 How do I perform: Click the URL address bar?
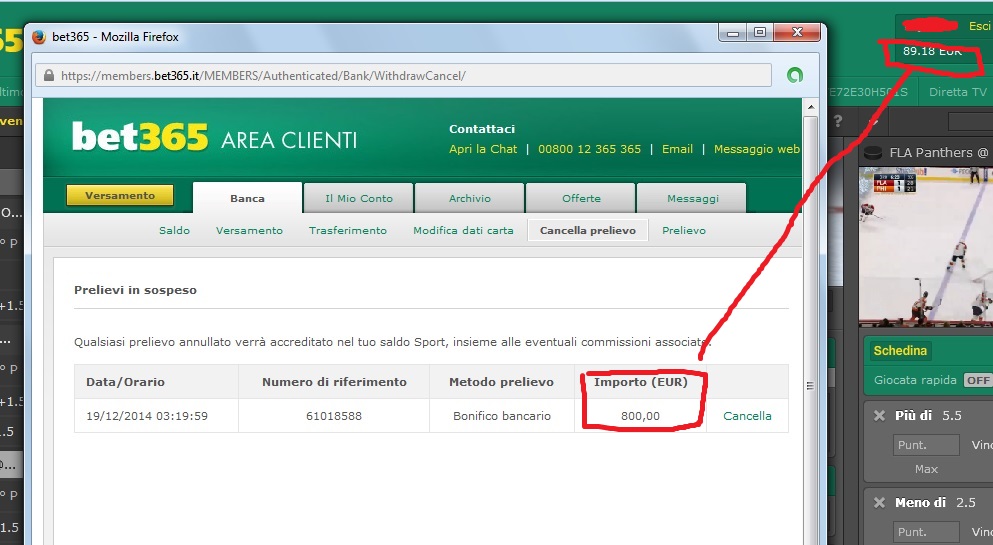click(x=403, y=75)
